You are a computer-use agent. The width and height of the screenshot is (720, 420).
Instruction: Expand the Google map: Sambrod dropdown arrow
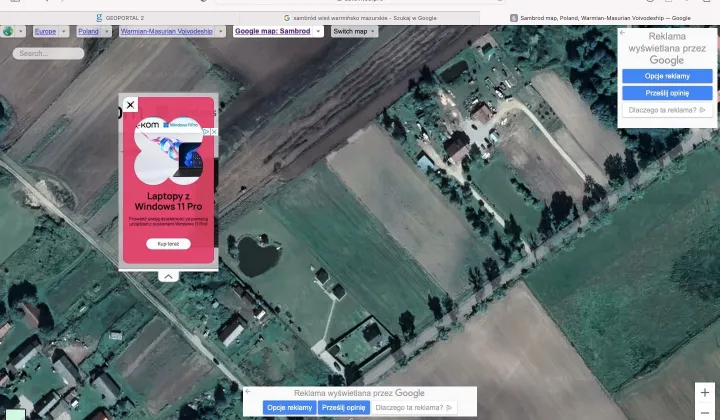[318, 31]
